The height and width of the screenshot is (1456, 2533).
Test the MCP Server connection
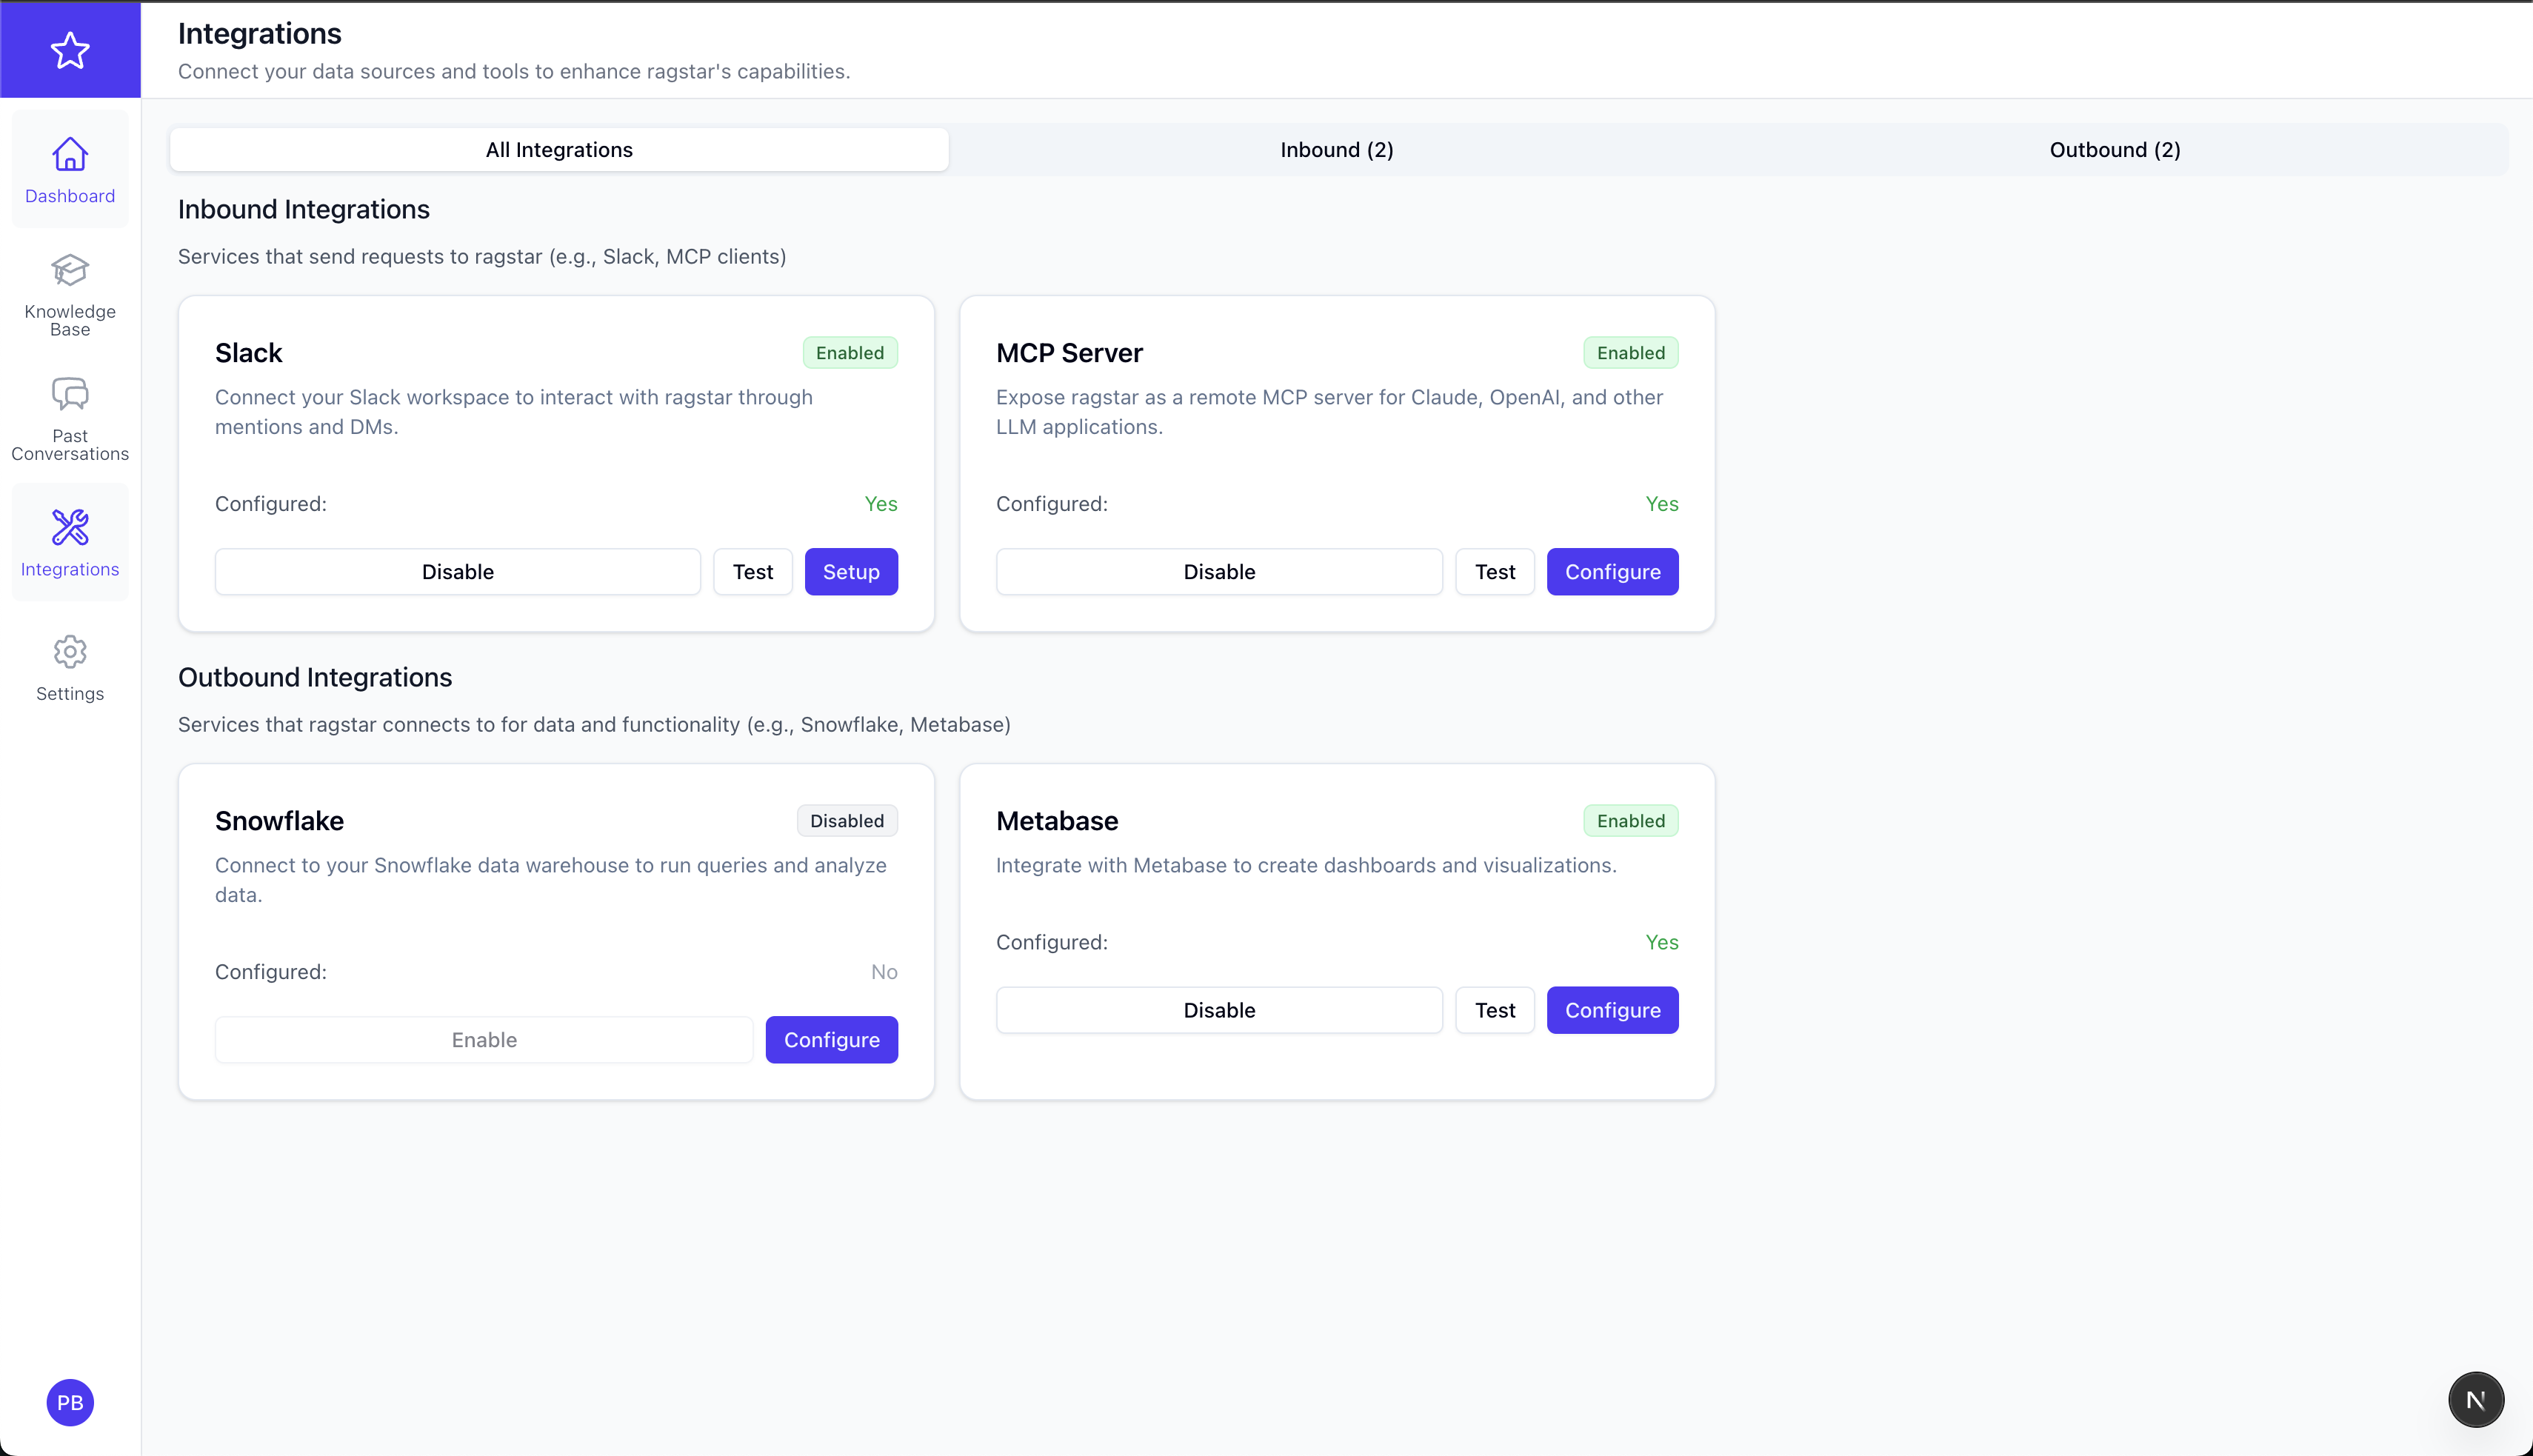(x=1494, y=572)
